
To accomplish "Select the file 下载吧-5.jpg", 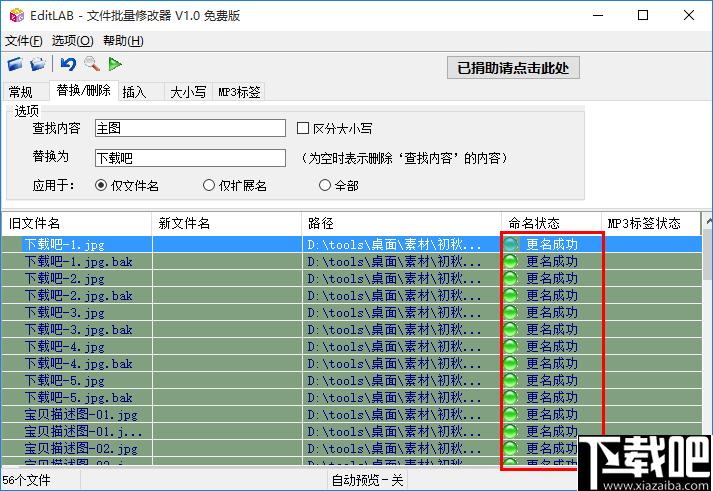I will (x=65, y=380).
